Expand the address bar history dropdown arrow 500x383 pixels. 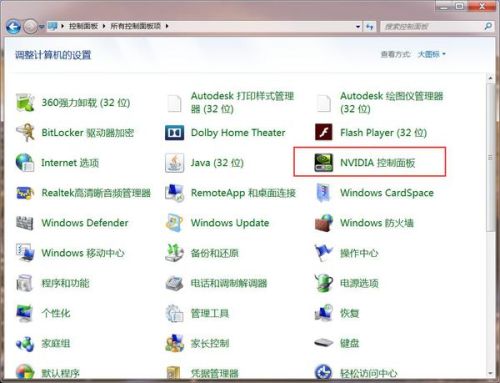click(x=358, y=26)
